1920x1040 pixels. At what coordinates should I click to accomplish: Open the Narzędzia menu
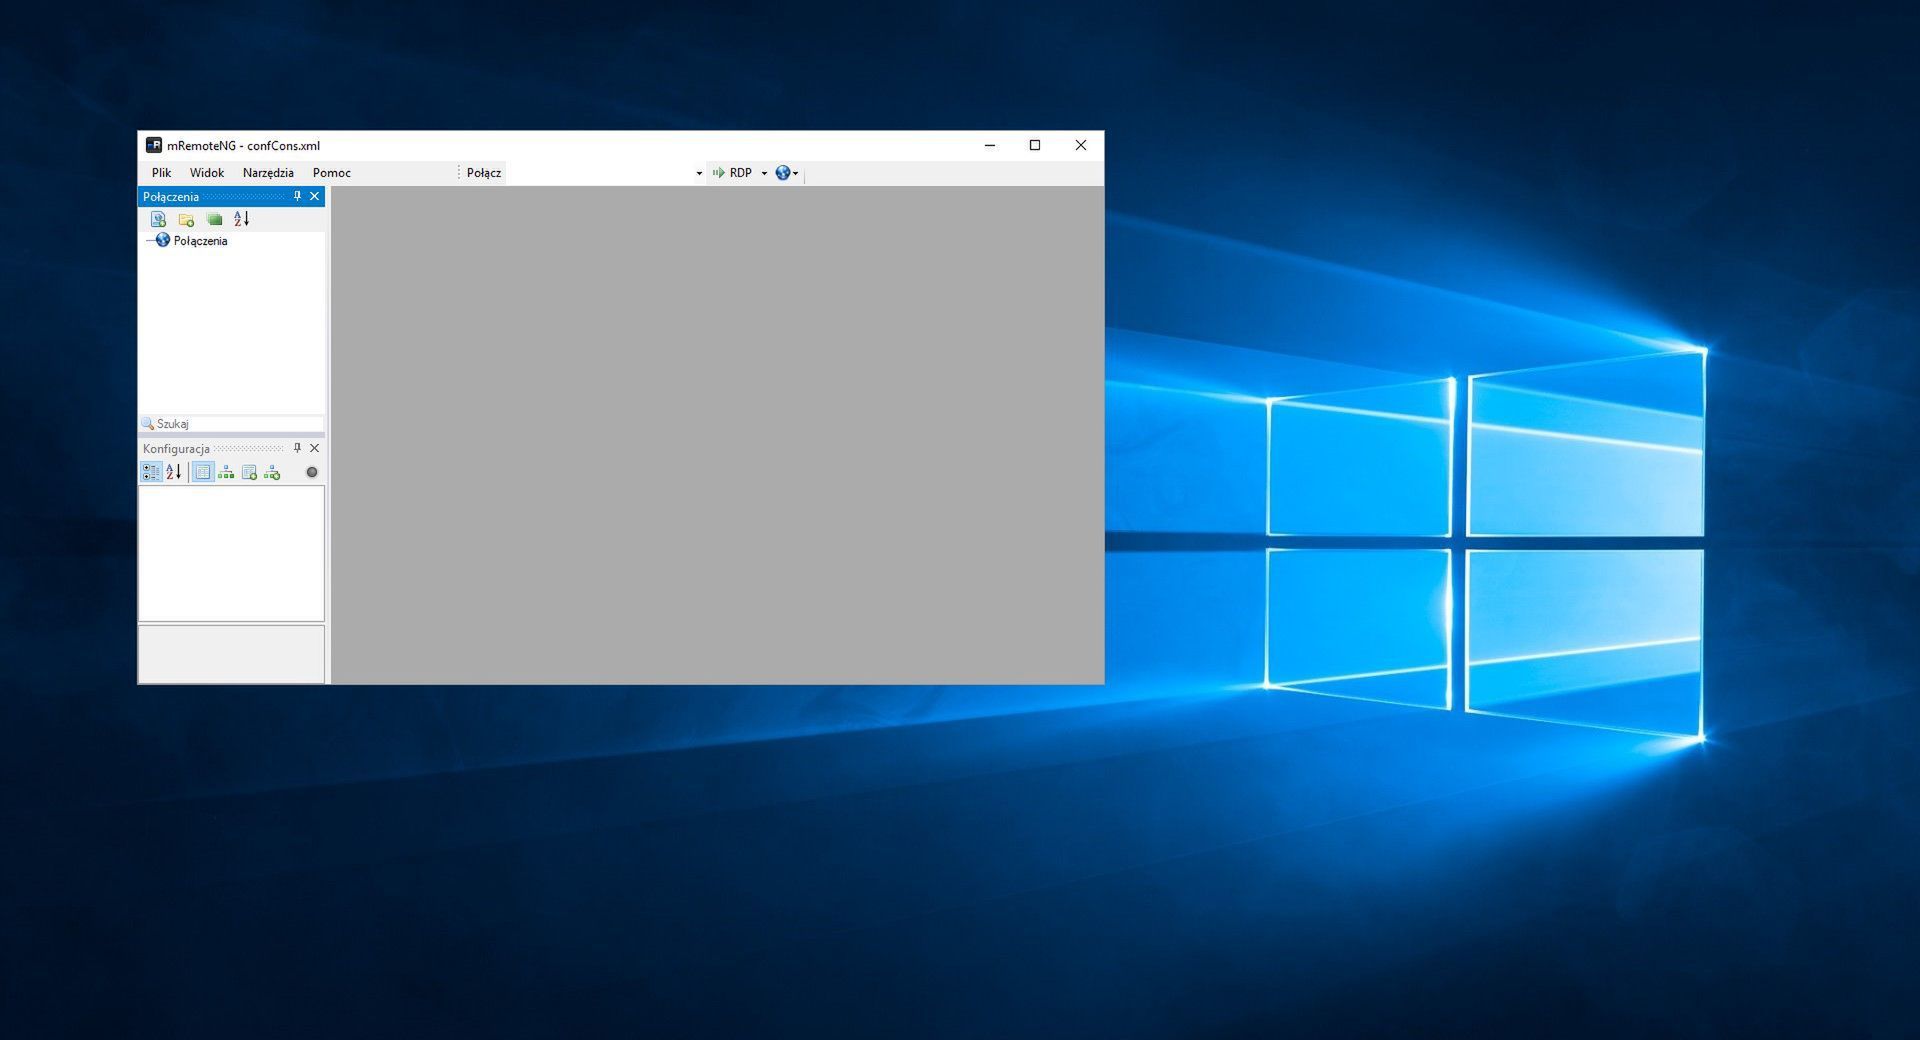click(269, 172)
